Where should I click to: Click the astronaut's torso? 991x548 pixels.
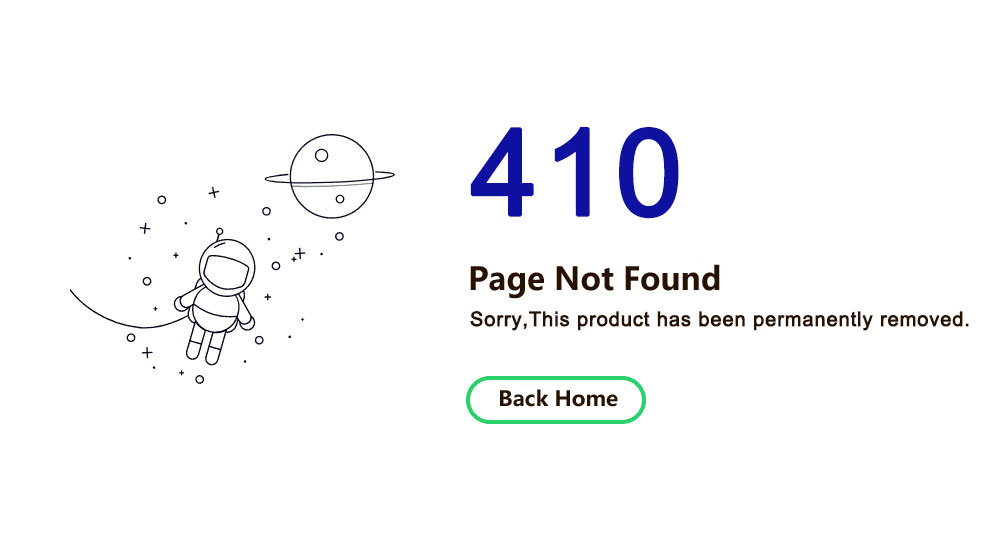point(216,310)
